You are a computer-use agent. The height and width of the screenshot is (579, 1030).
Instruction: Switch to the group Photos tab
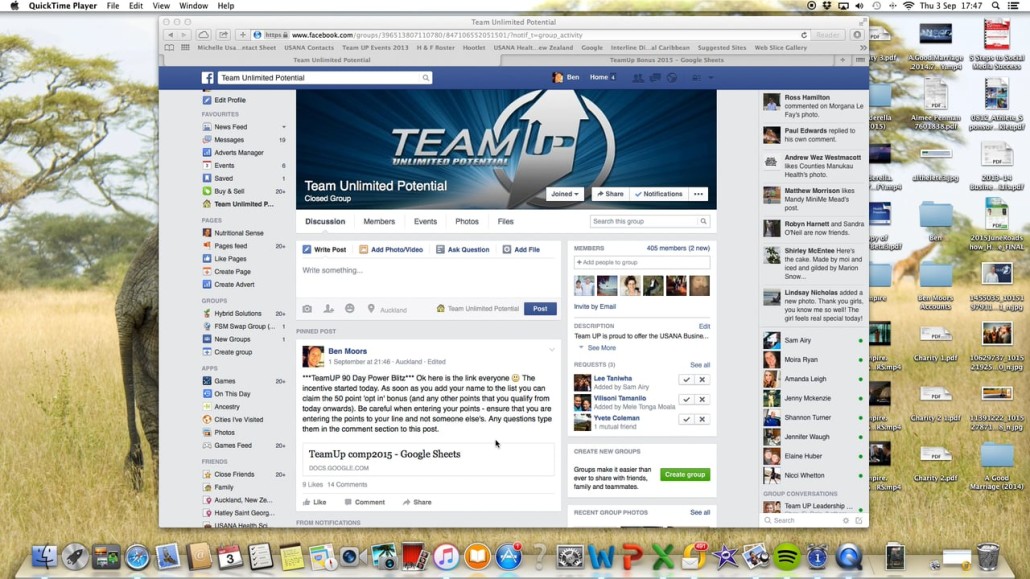pyautogui.click(x=467, y=221)
